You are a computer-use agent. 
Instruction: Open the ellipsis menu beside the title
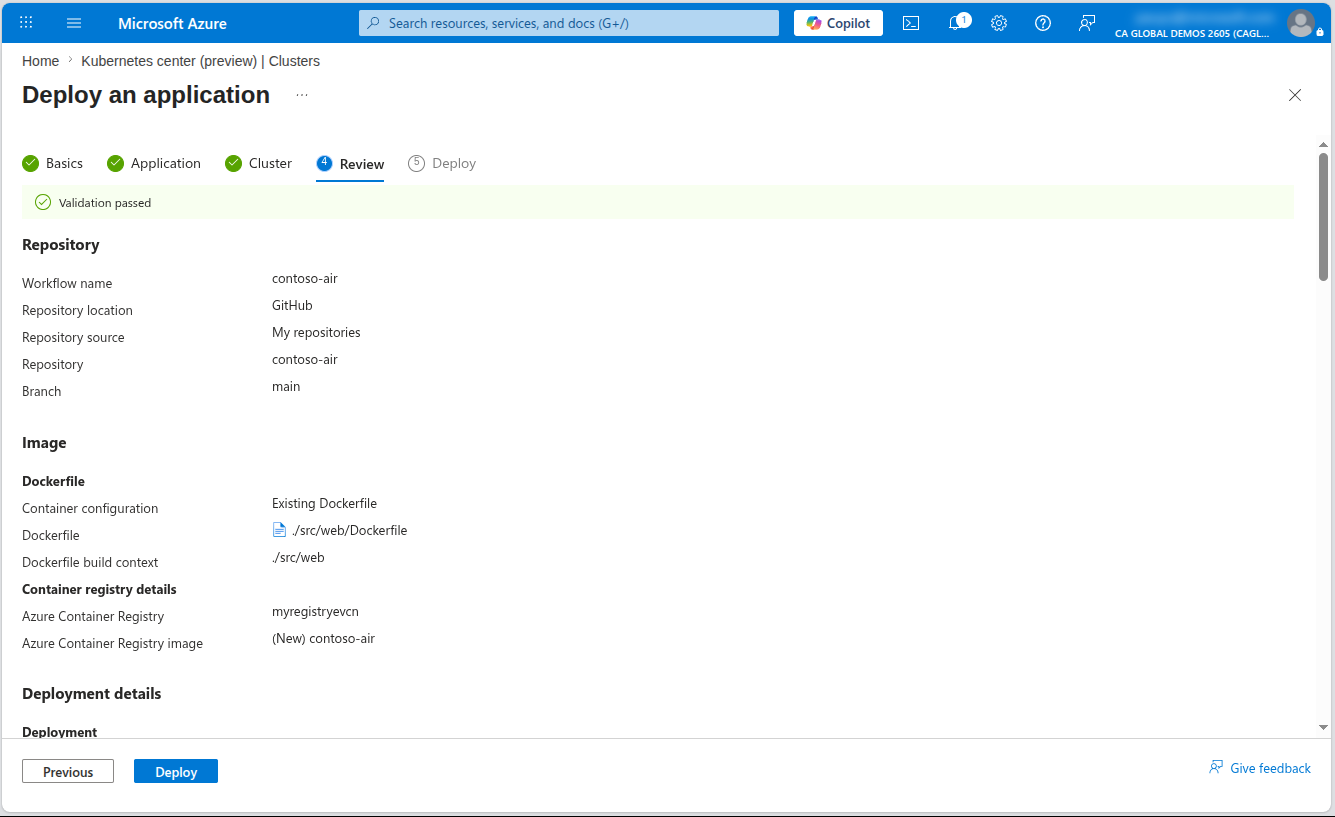click(302, 95)
